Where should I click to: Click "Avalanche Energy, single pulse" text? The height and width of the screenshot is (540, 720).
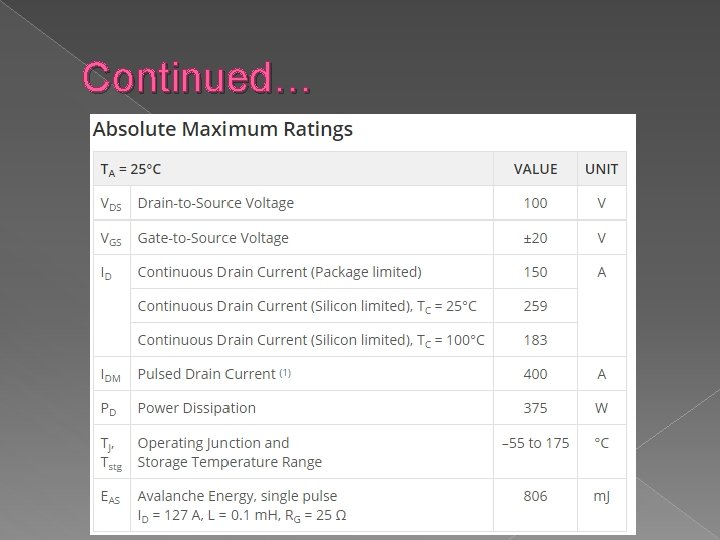coord(237,496)
